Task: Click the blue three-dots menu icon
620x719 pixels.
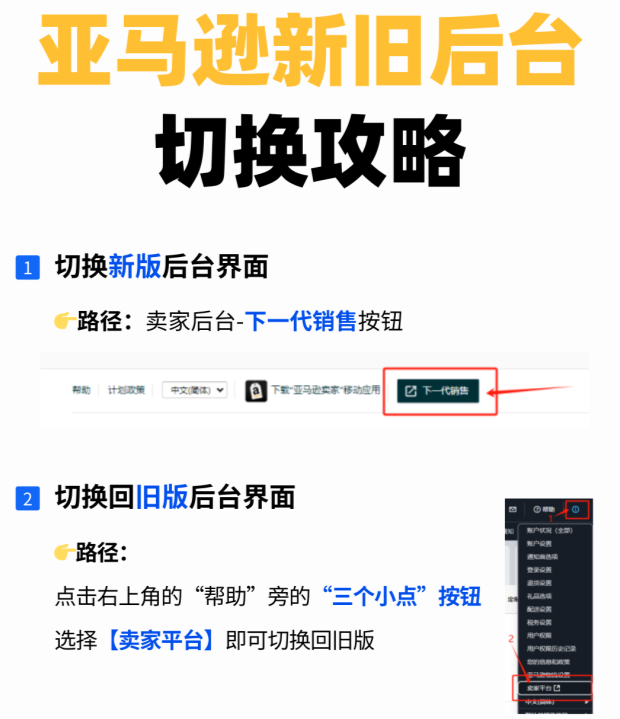Action: 576,509
